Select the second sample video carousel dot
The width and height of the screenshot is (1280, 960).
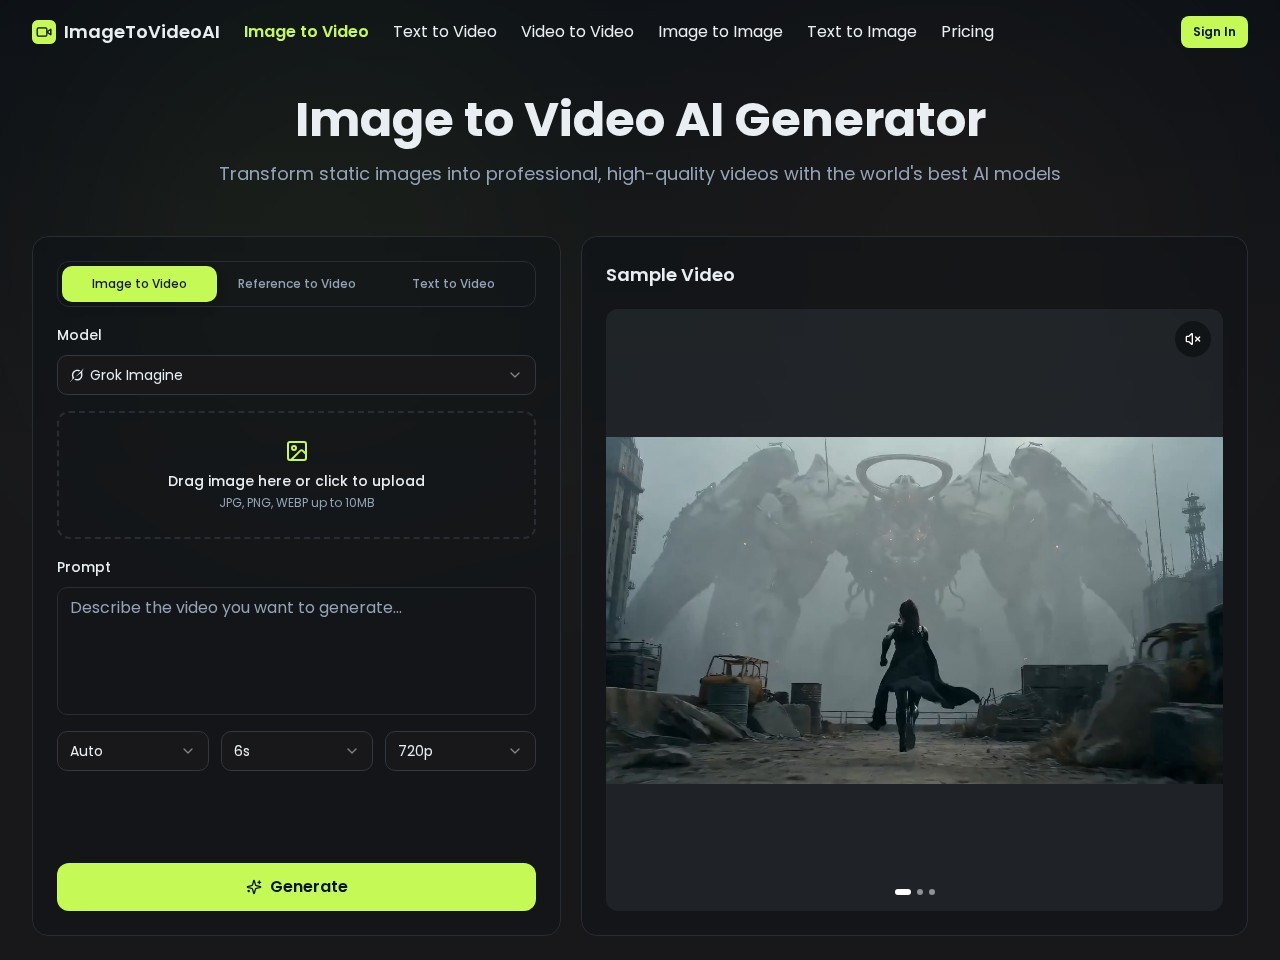[x=920, y=892]
